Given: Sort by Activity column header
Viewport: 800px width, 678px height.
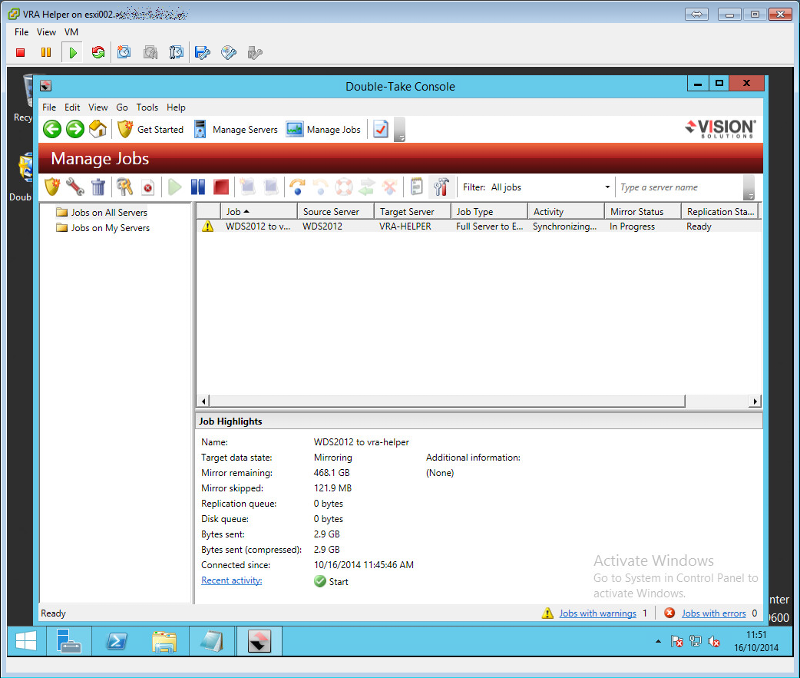Looking at the screenshot, I should coord(566,211).
